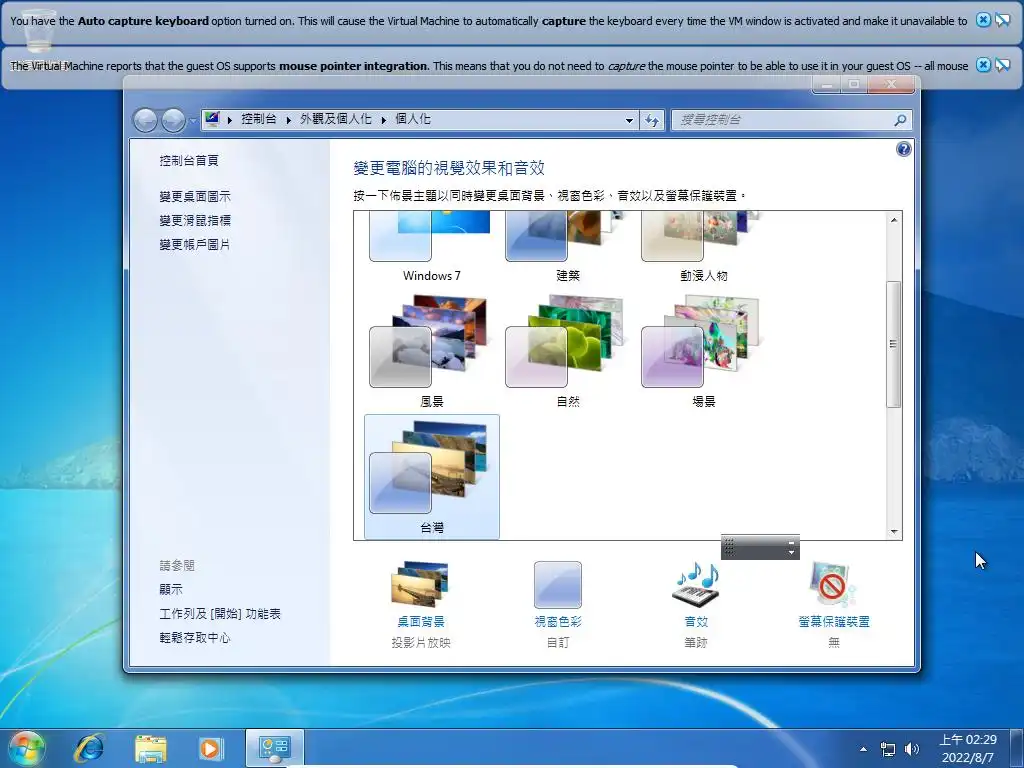Open the language bar options arrow
The image size is (1024, 768).
(x=791, y=552)
